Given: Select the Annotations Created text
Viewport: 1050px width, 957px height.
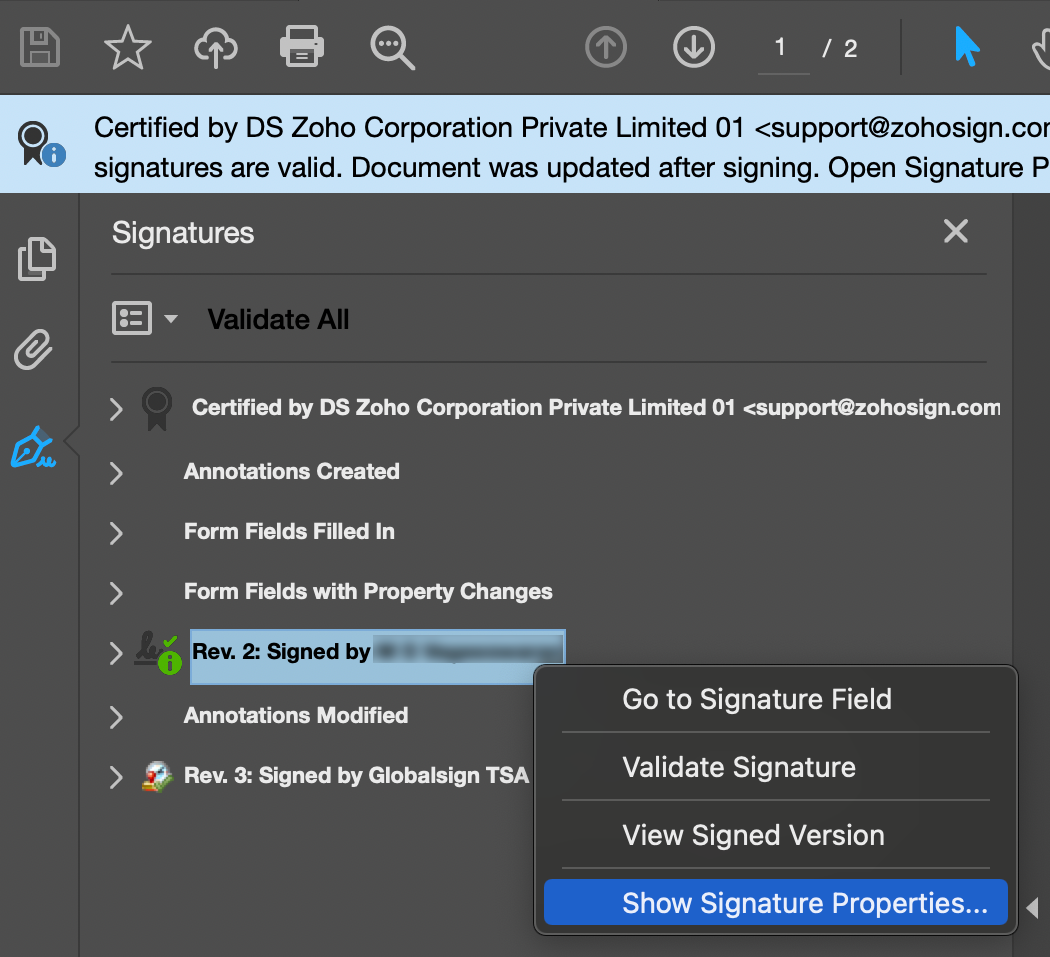Looking at the screenshot, I should click(291, 471).
